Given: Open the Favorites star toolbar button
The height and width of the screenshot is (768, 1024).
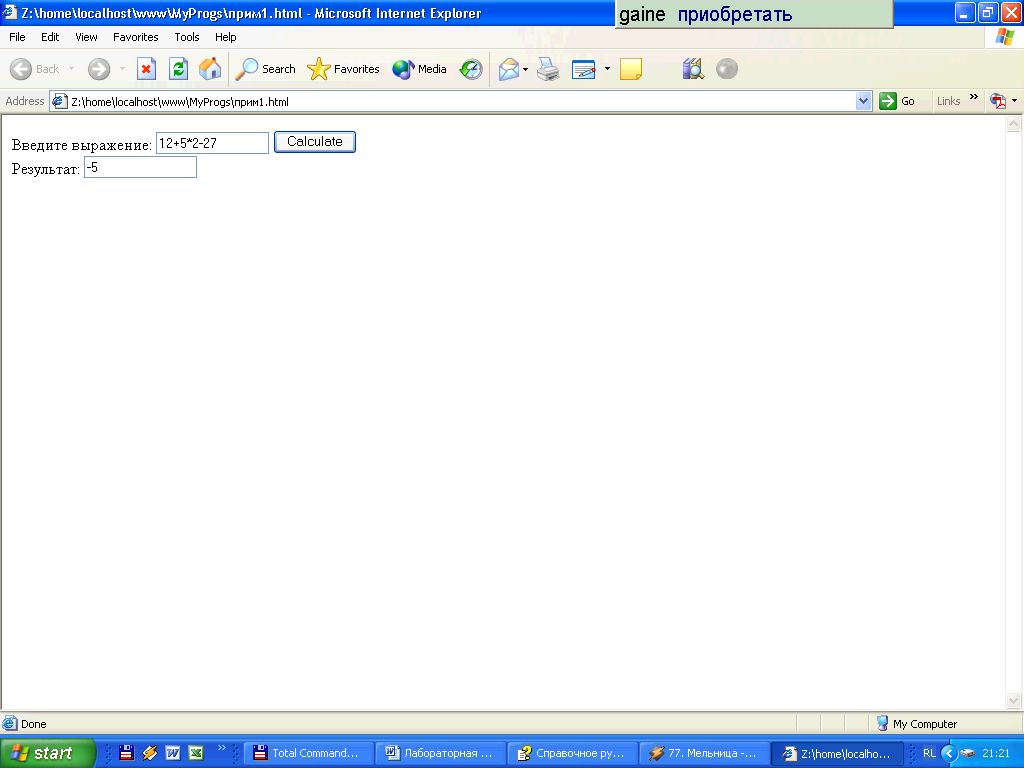Looking at the screenshot, I should pyautogui.click(x=344, y=69).
